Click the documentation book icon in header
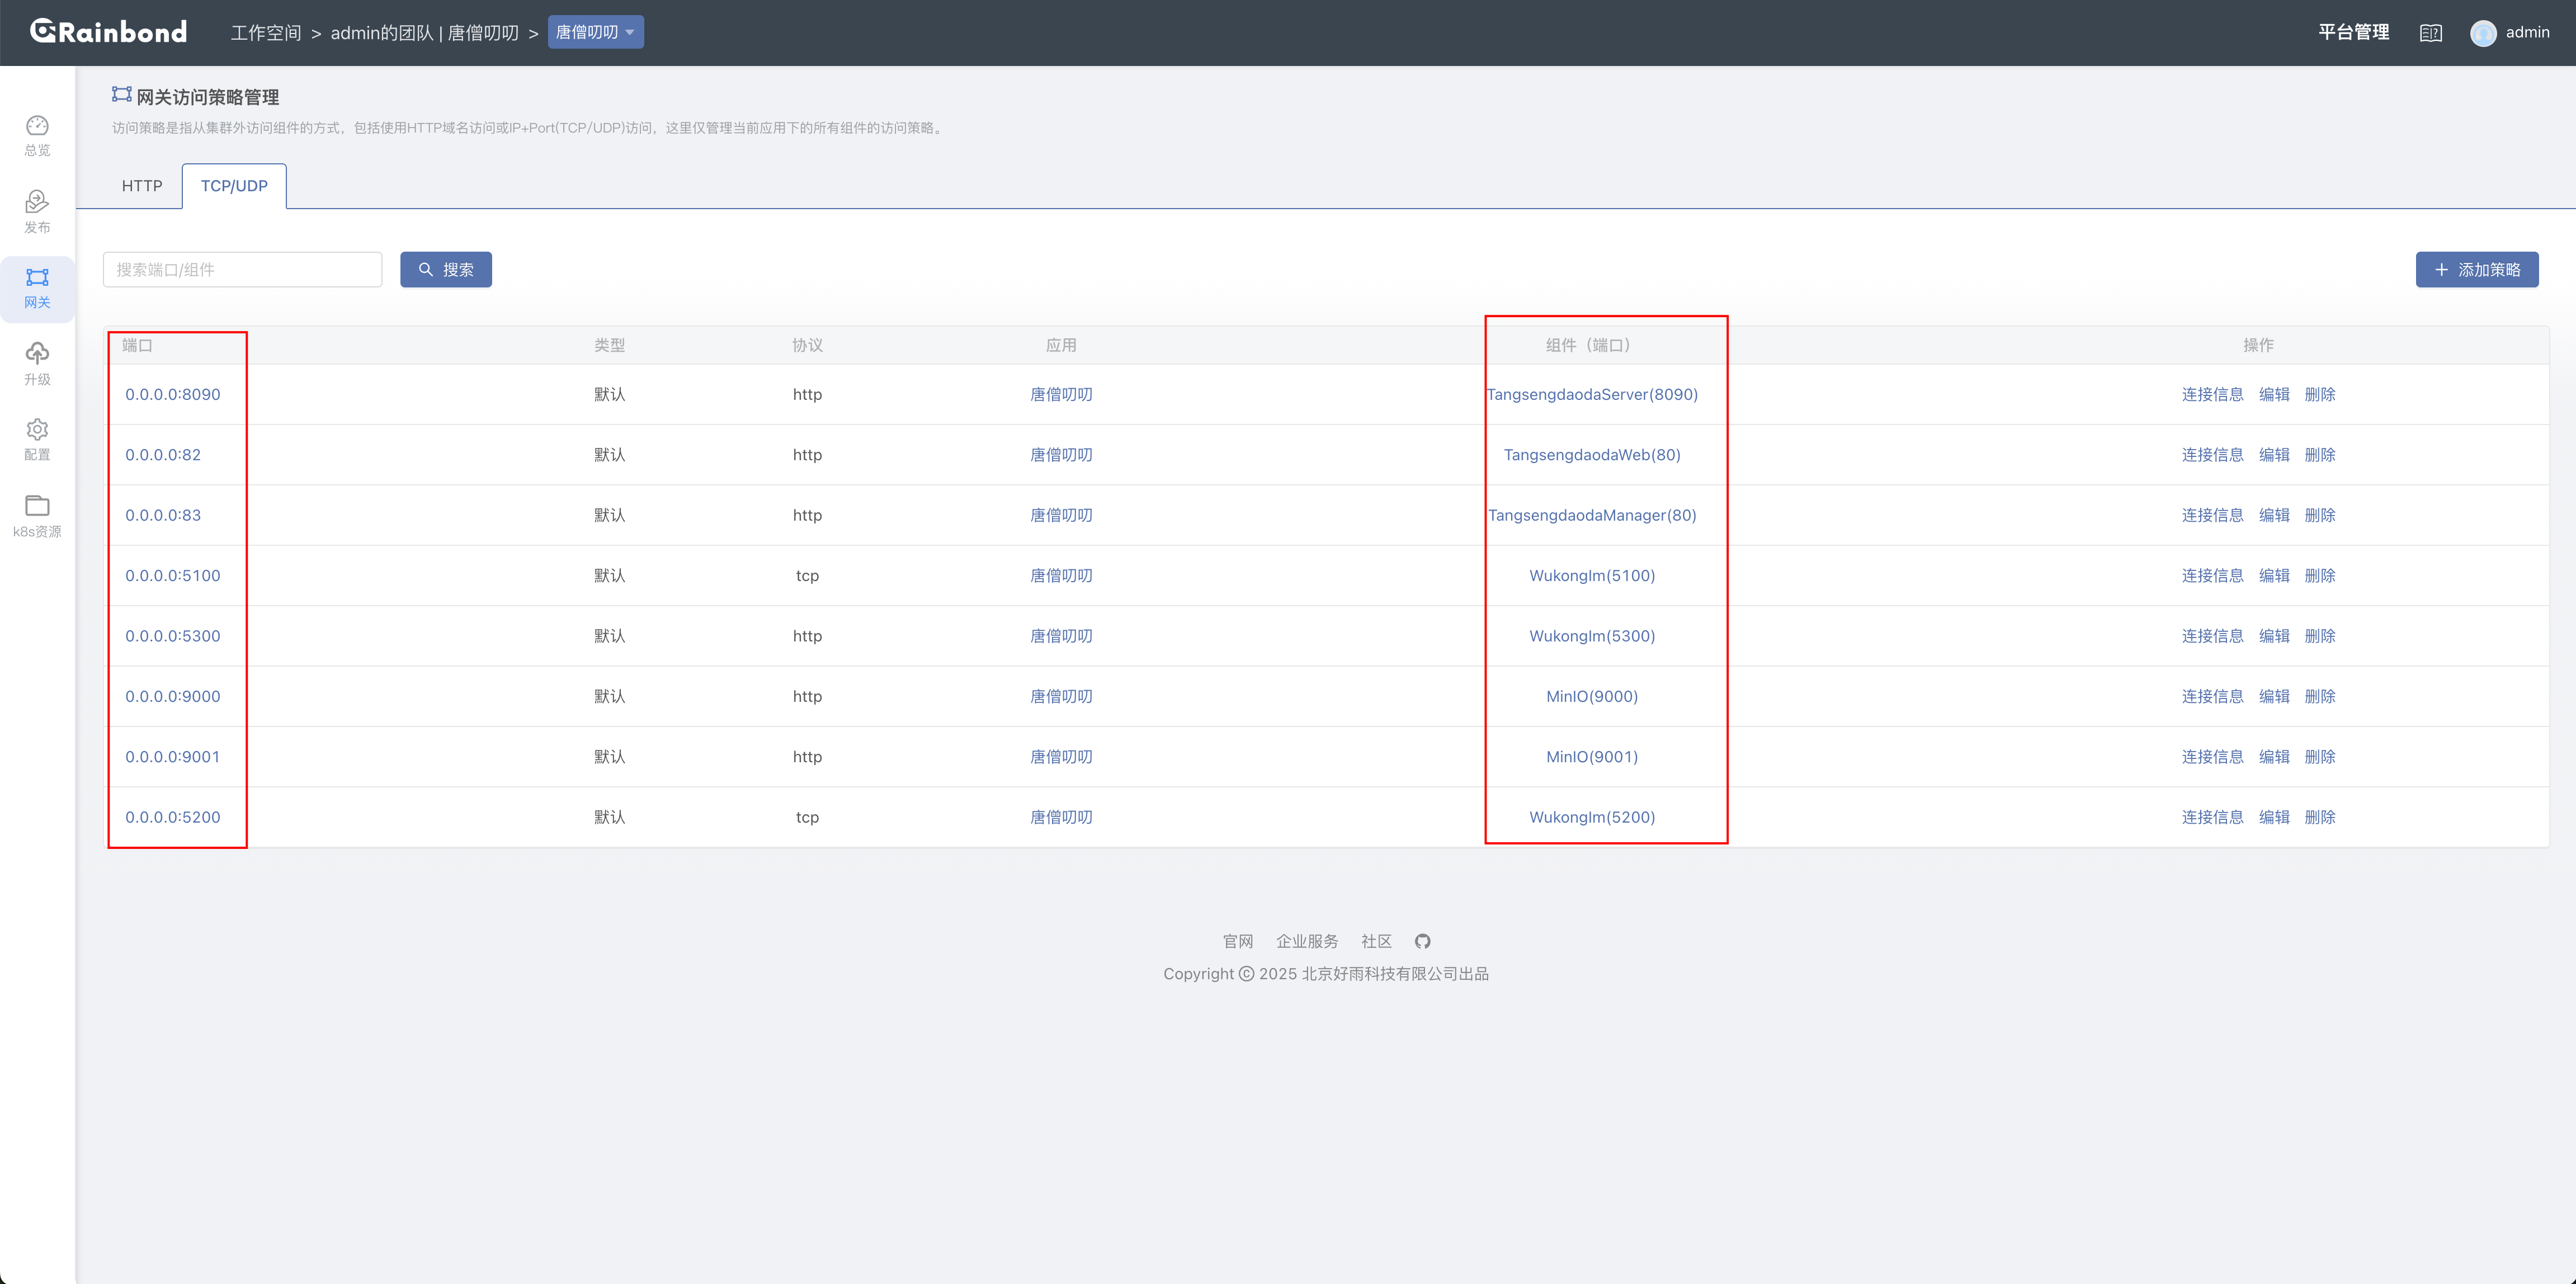2576x1284 pixels. (x=2430, y=33)
